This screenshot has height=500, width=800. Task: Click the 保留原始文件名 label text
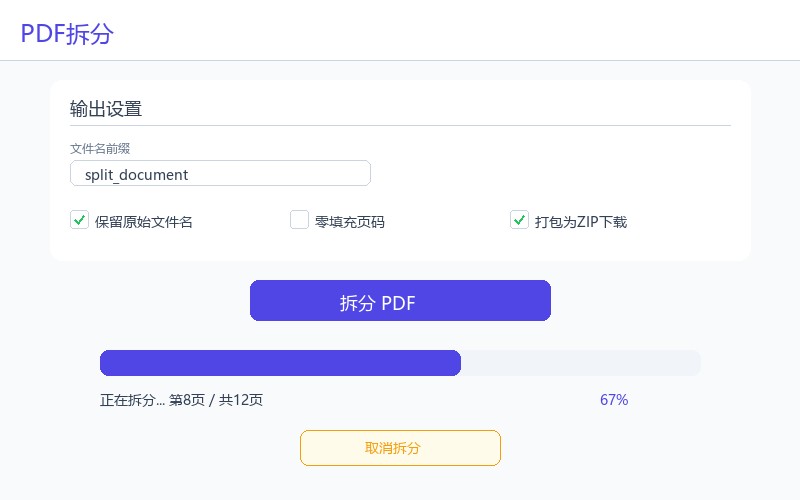click(x=143, y=222)
